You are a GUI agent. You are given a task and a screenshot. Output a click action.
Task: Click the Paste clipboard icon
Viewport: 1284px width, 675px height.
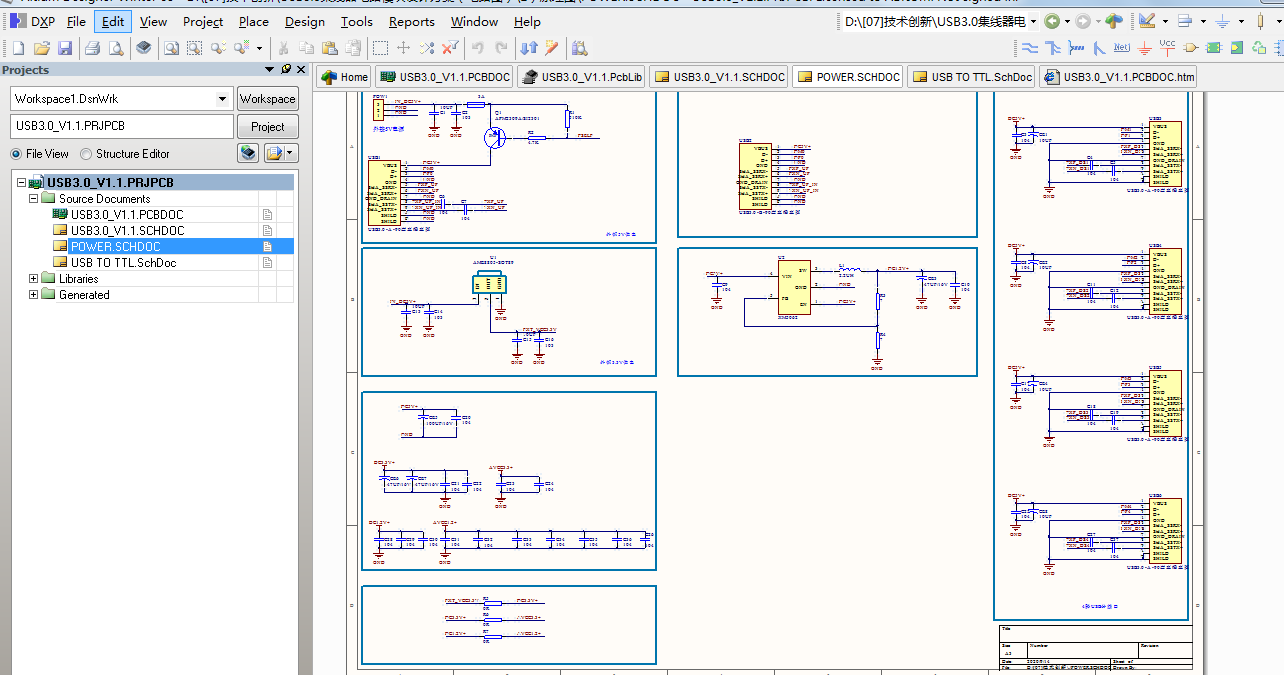[329, 47]
